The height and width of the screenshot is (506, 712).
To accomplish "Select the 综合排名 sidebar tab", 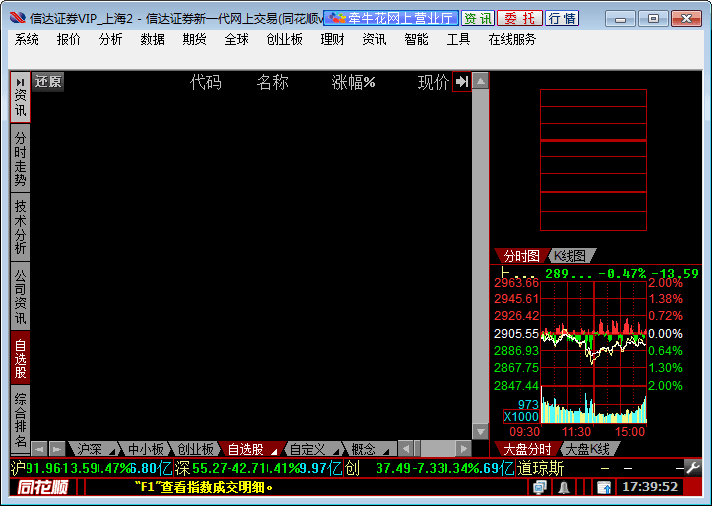I will (x=20, y=420).
